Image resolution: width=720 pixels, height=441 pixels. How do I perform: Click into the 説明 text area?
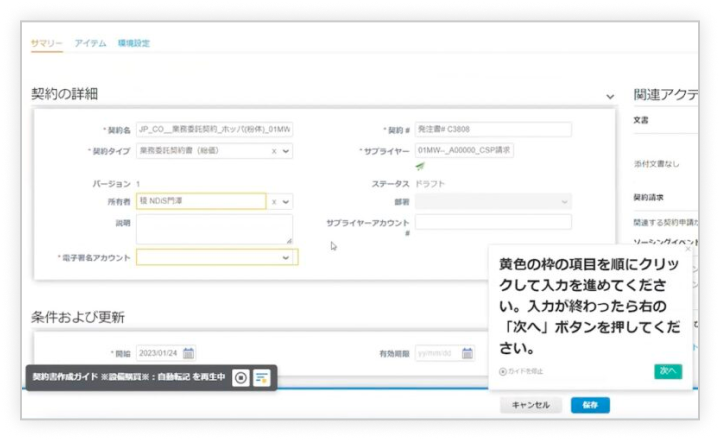pos(214,229)
